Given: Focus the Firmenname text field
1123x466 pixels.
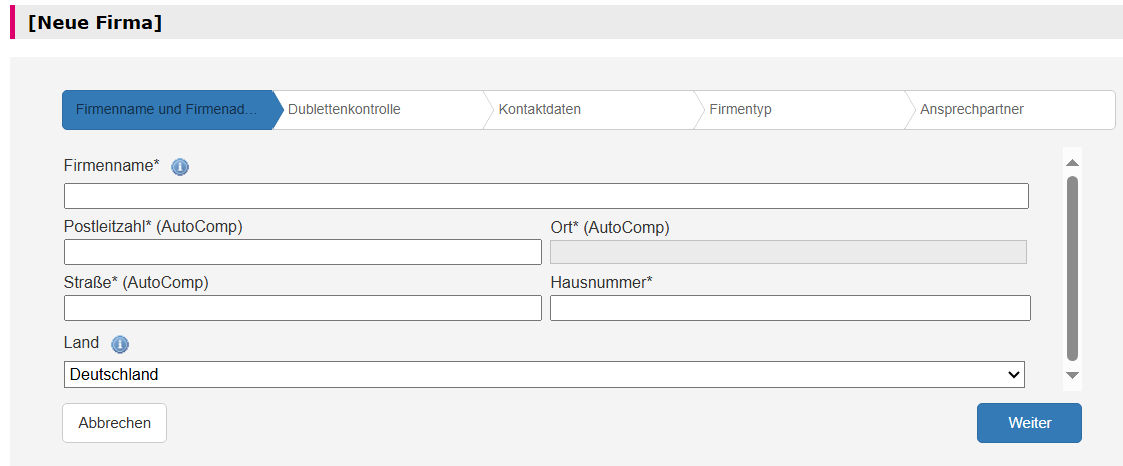Looking at the screenshot, I should pos(546,196).
